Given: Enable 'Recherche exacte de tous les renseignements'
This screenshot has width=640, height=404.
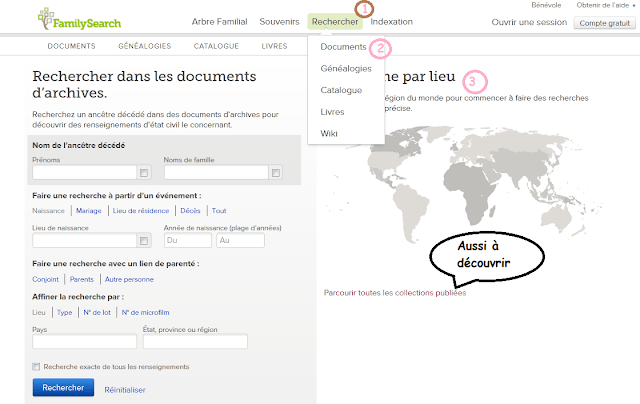Looking at the screenshot, I should point(37,366).
